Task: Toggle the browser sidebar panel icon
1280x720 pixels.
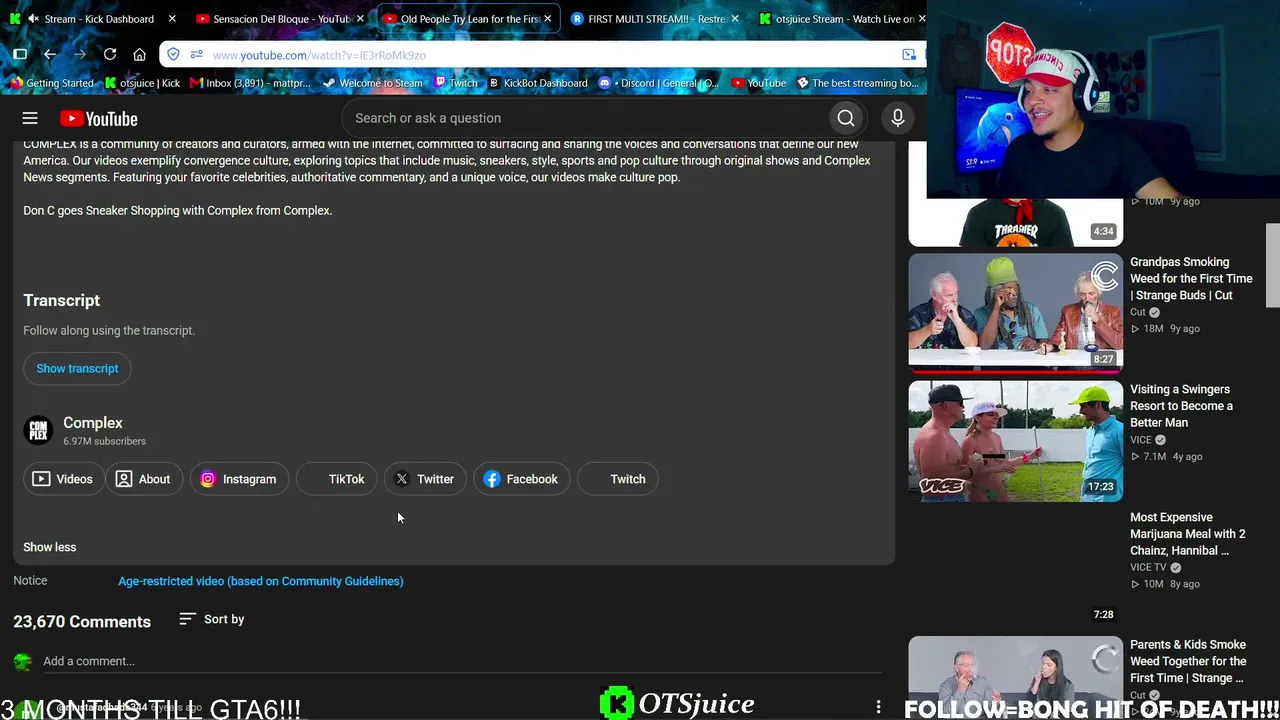Action: 20,54
